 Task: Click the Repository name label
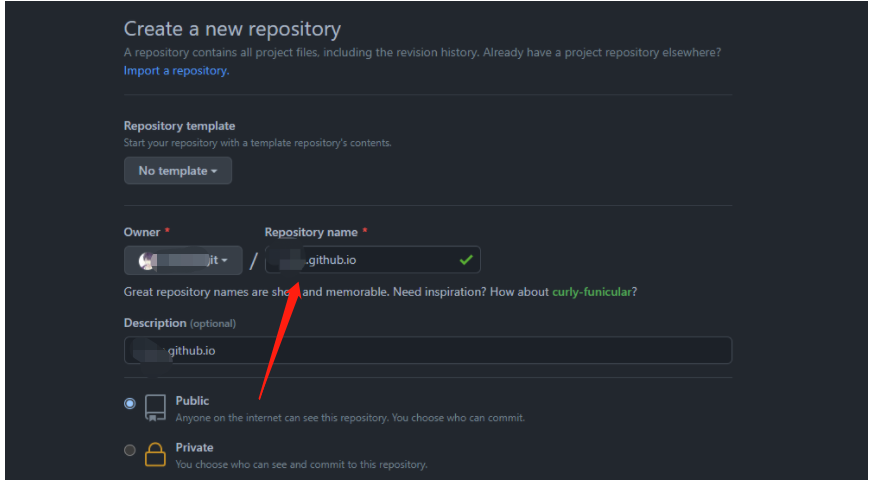tap(311, 232)
